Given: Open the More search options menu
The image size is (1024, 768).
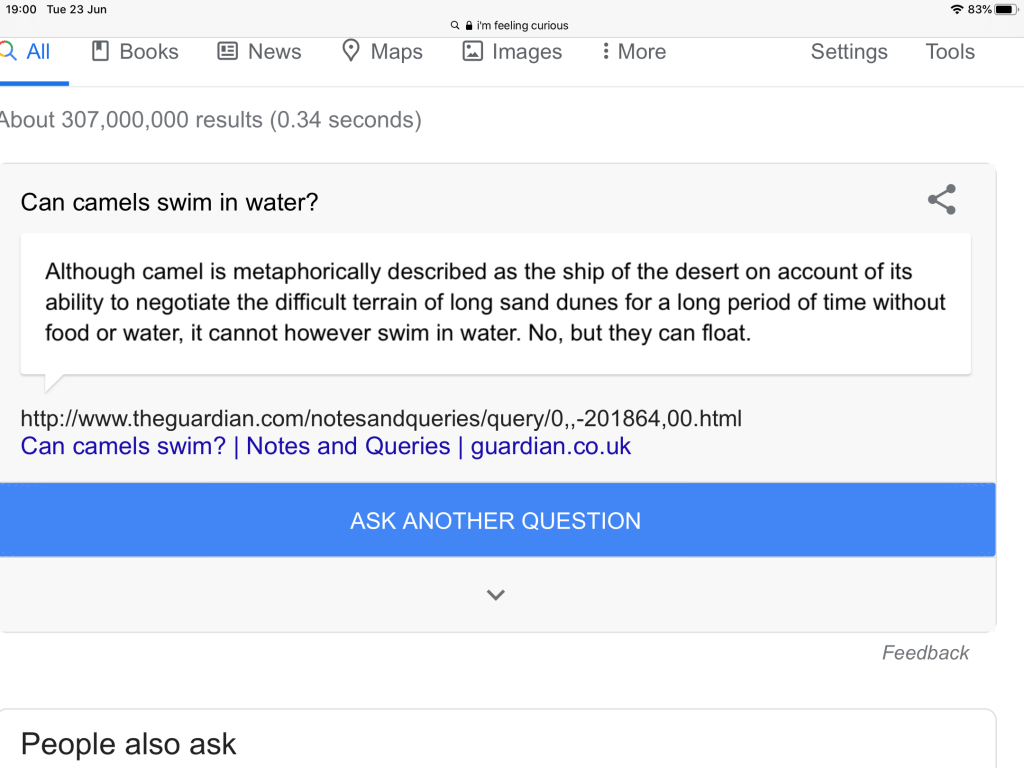Looking at the screenshot, I should point(633,51).
